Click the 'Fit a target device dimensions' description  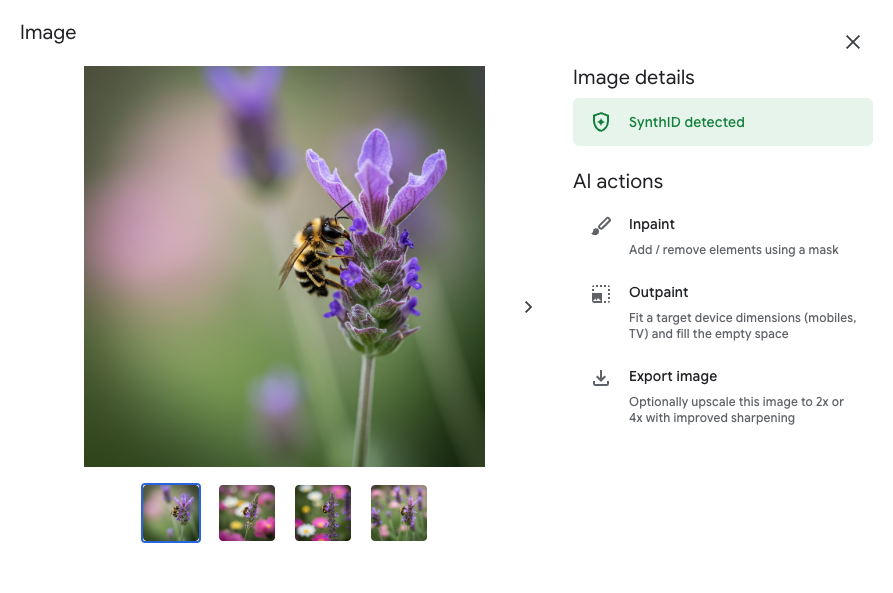click(x=742, y=326)
